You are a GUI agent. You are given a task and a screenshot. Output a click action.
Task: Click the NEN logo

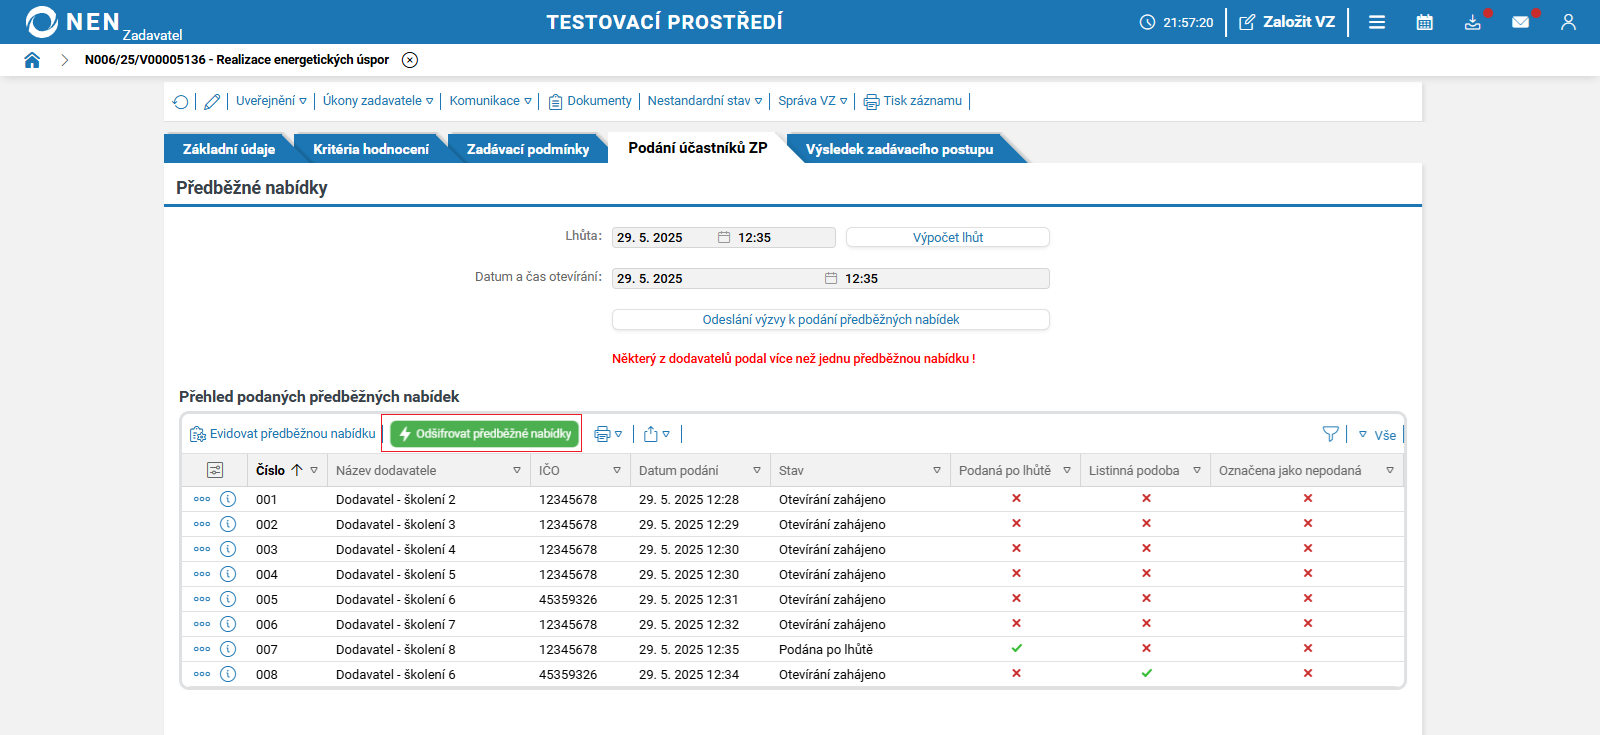[72, 22]
